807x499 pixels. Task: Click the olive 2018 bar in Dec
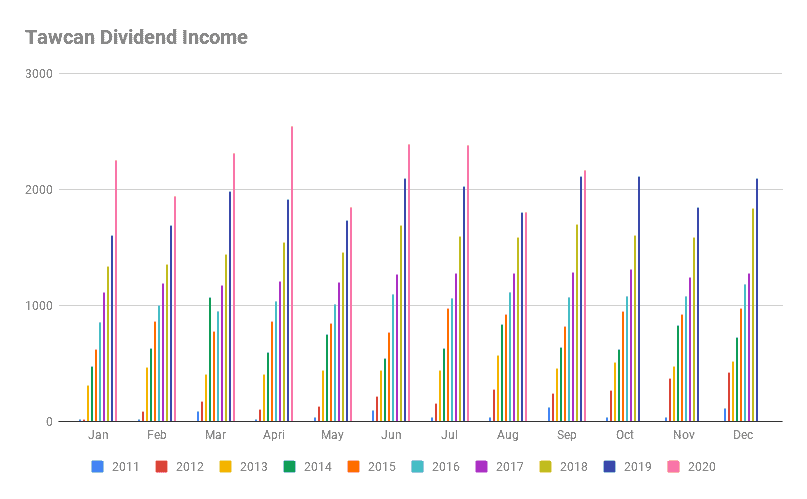click(752, 315)
